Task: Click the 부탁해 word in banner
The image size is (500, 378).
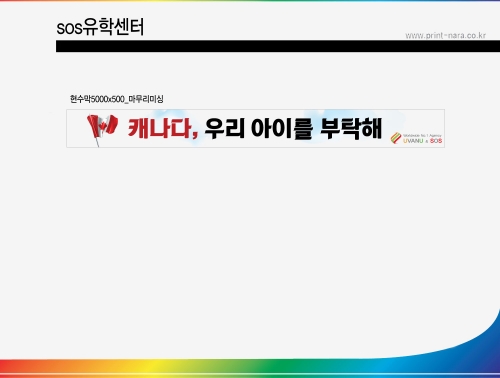Action: click(x=351, y=128)
